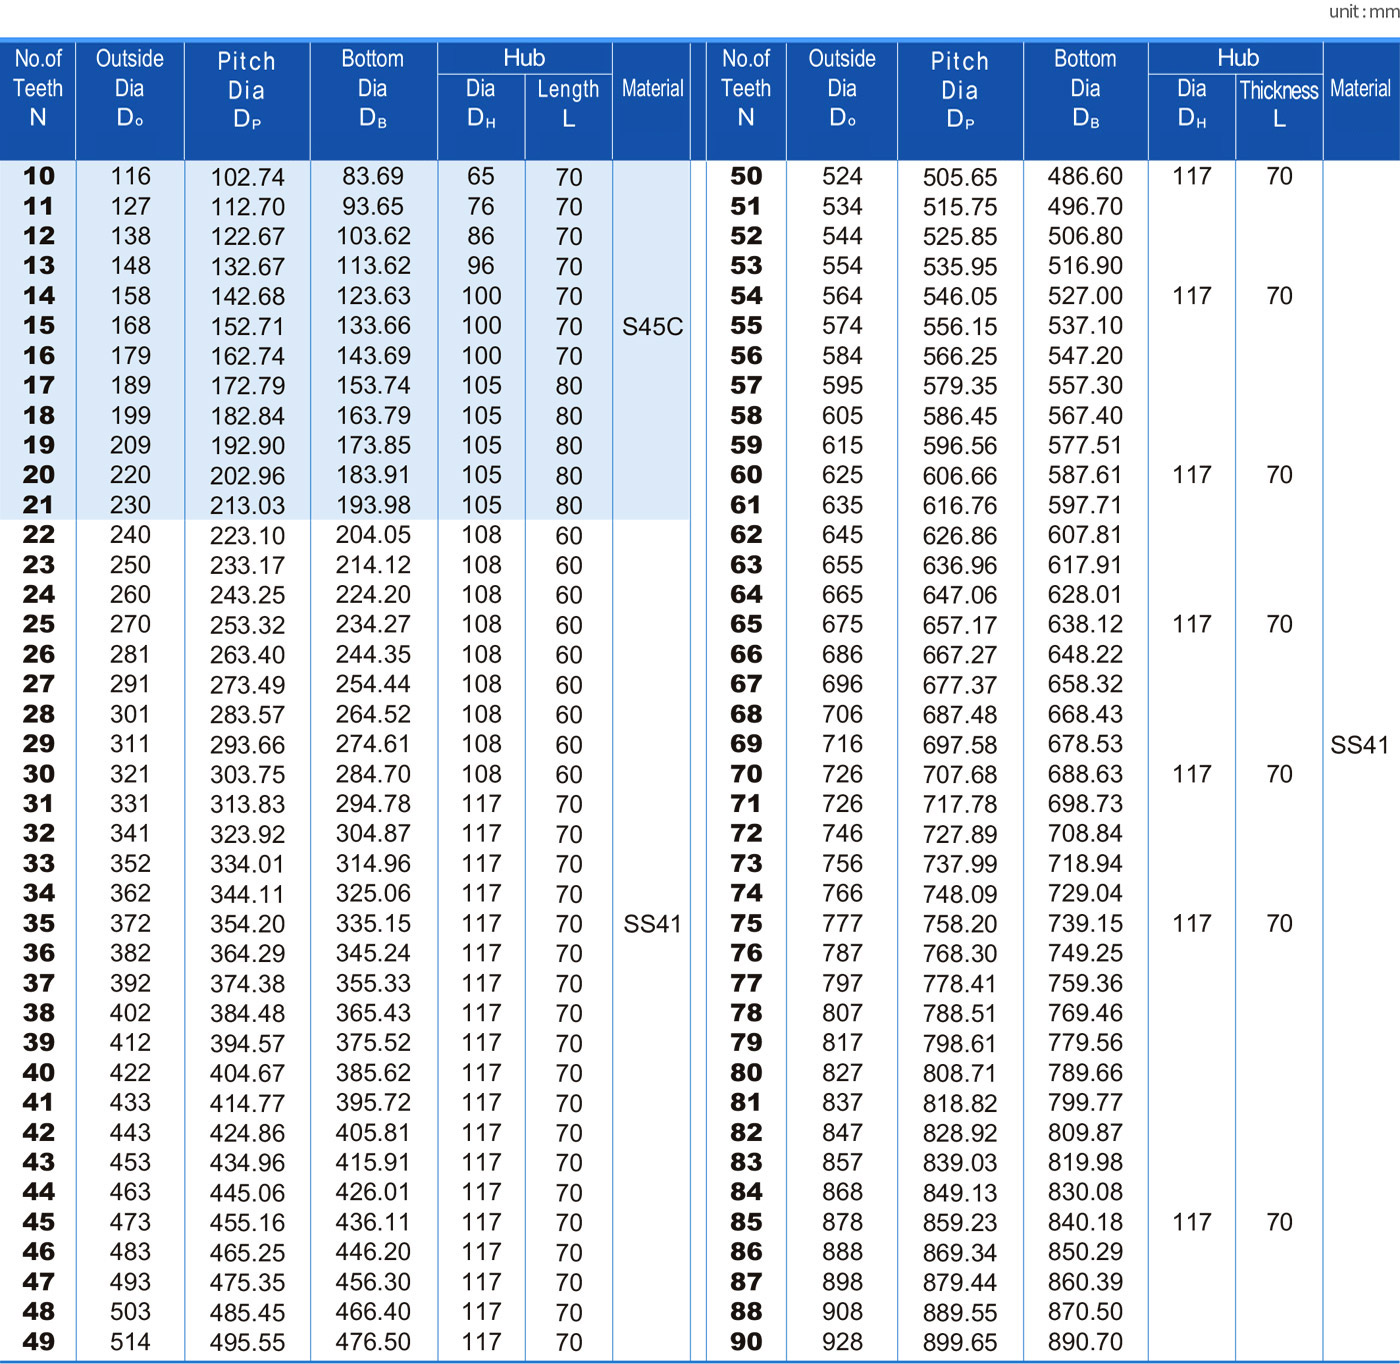
Task: Click bottom diameter 537.10
Action: click(x=1085, y=325)
